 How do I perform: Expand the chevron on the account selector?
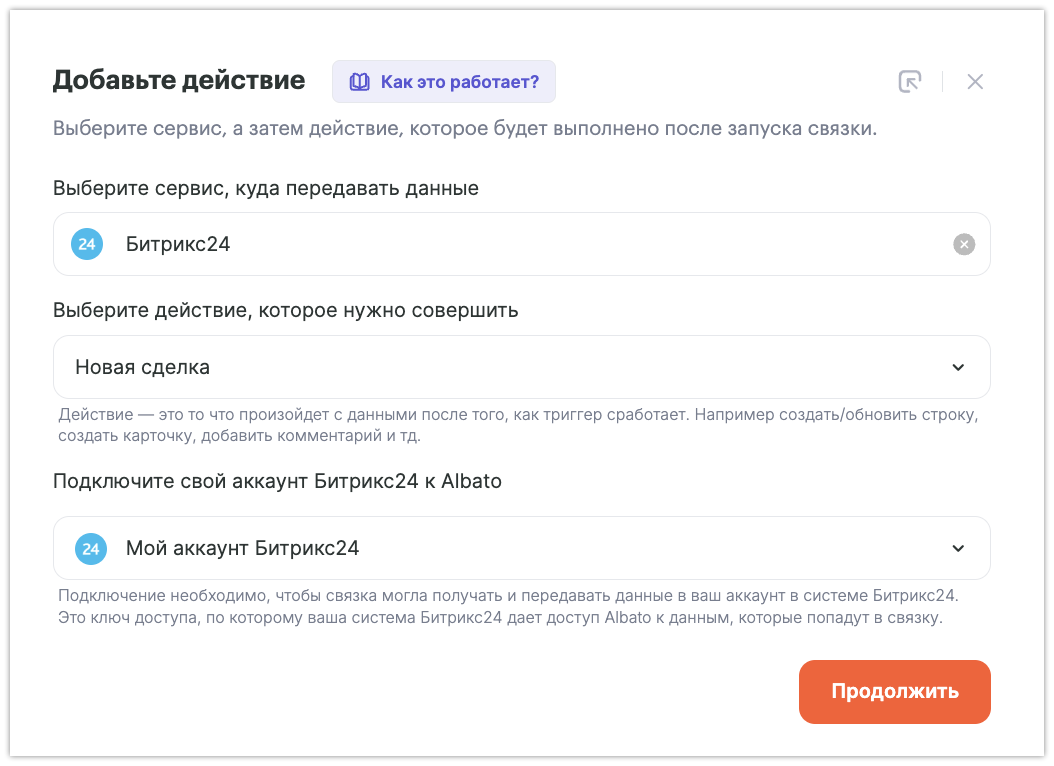[958, 548]
